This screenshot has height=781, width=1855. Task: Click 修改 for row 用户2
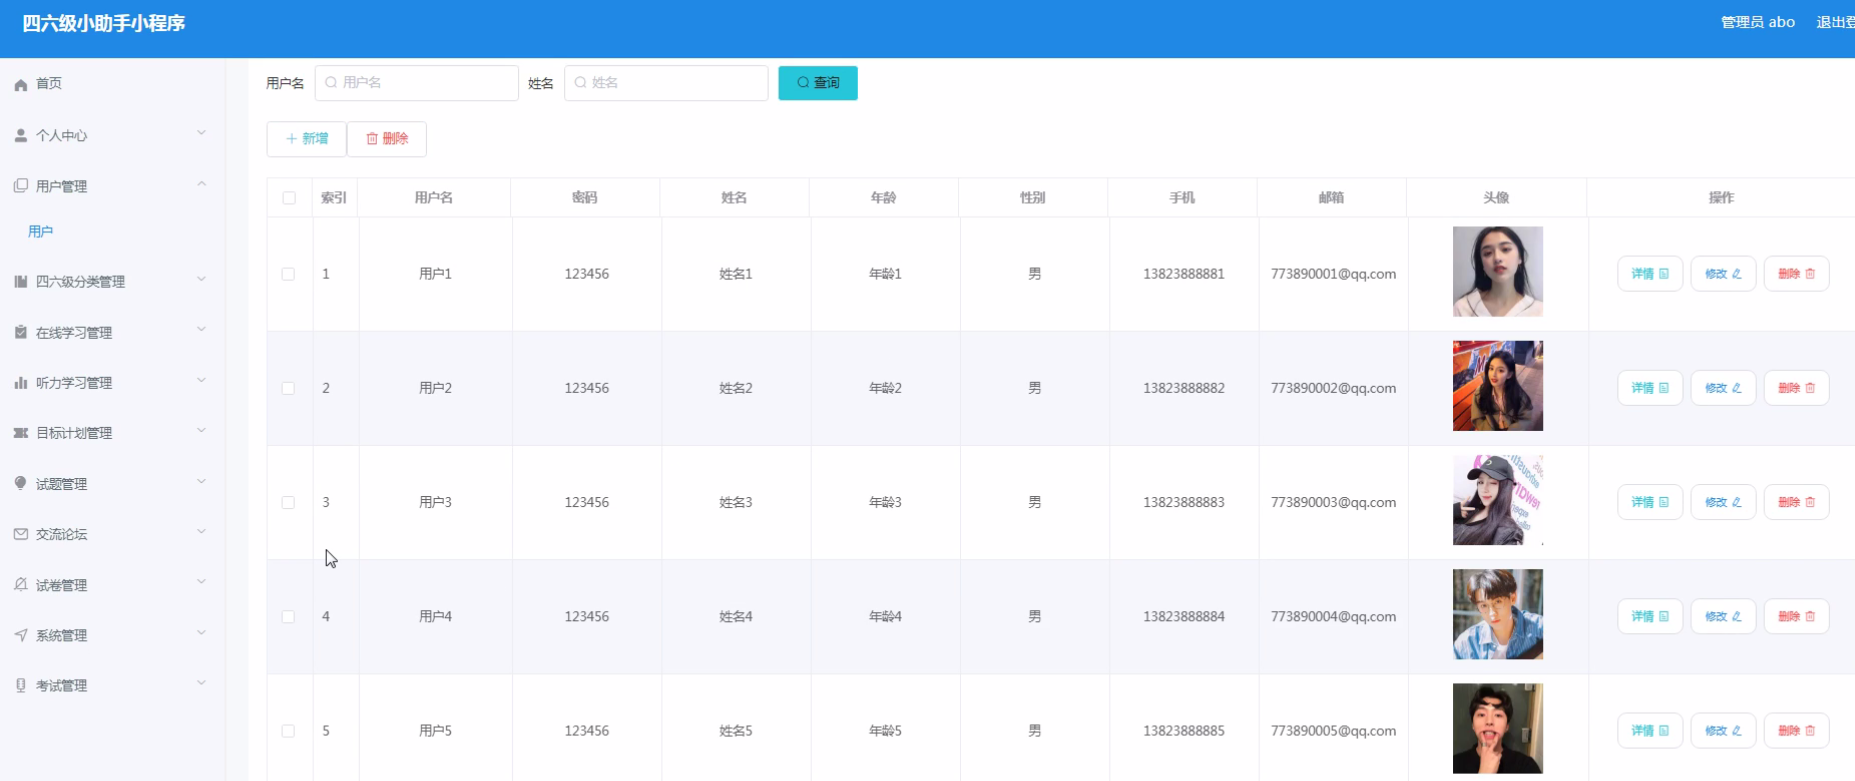coord(1723,388)
